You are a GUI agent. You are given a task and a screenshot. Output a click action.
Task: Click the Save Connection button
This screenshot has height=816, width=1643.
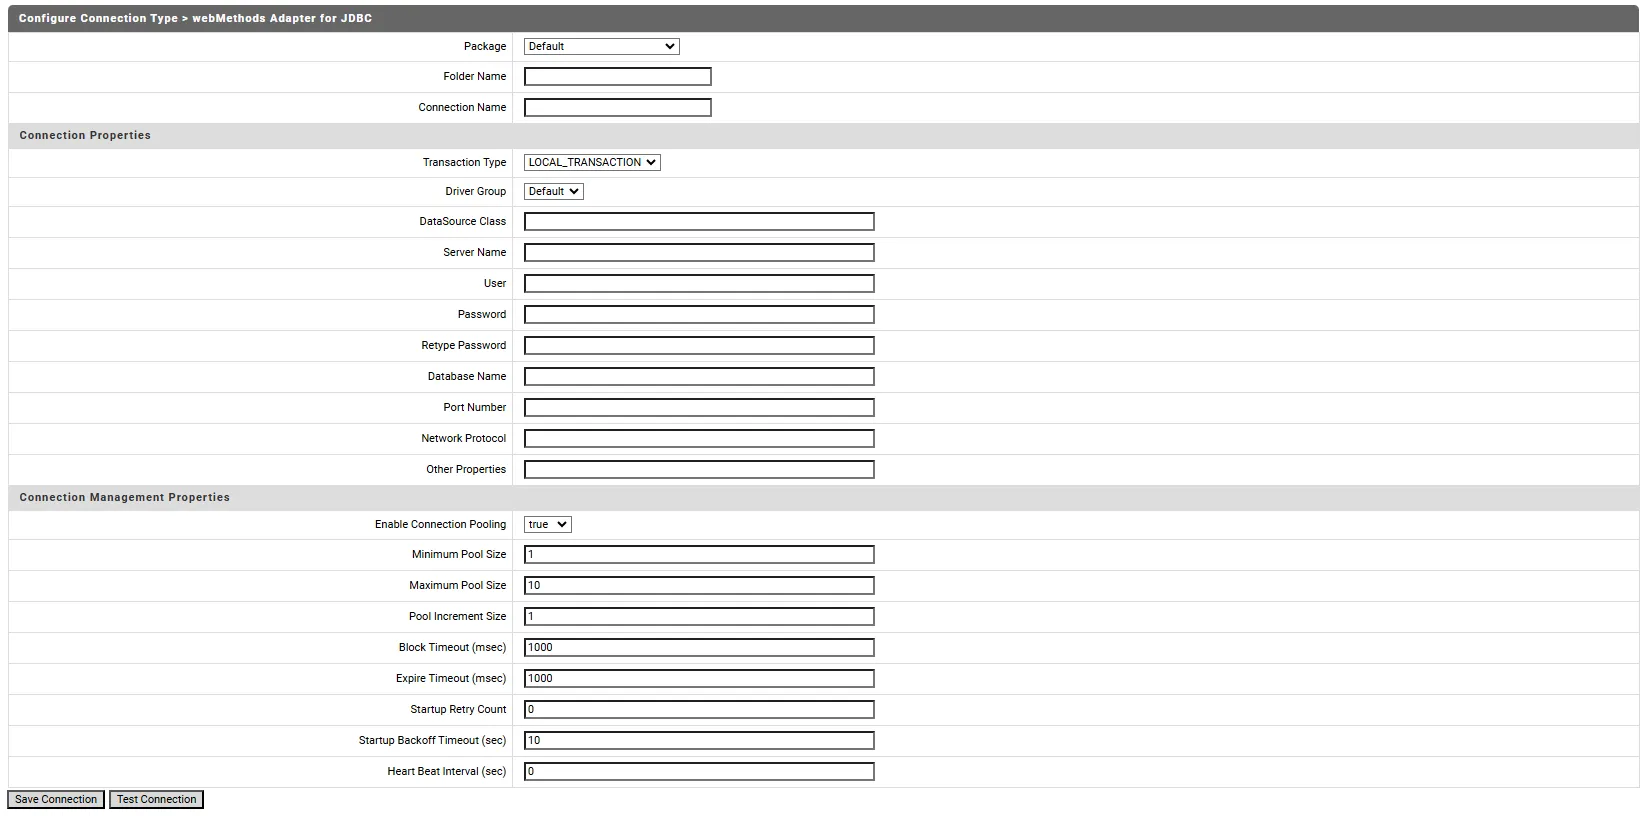56,799
